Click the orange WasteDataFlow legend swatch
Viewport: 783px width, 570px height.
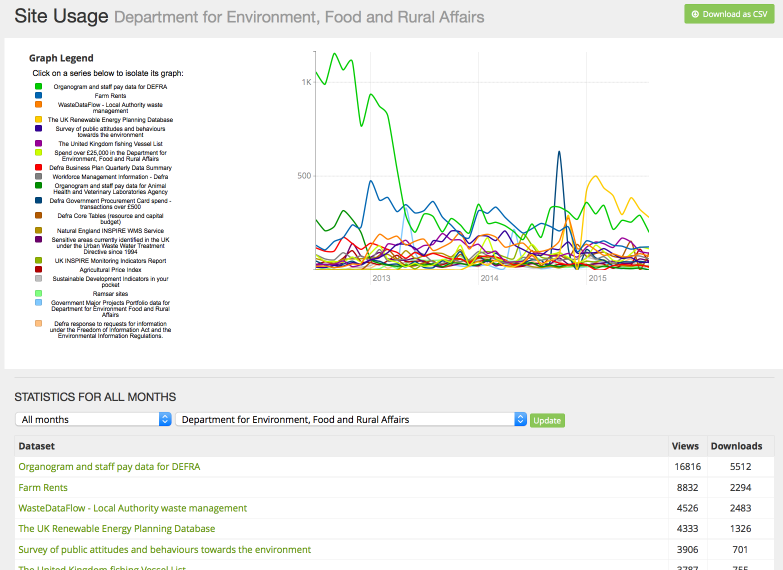click(38, 104)
